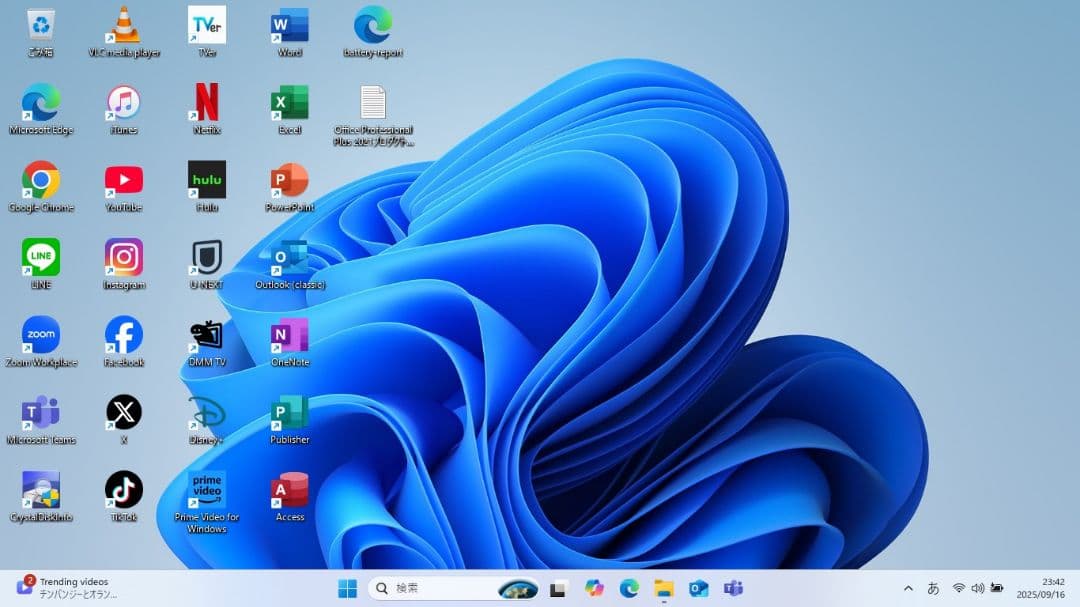Click the Hulu desktop shortcut
Image resolution: width=1080 pixels, height=607 pixels.
207,181
